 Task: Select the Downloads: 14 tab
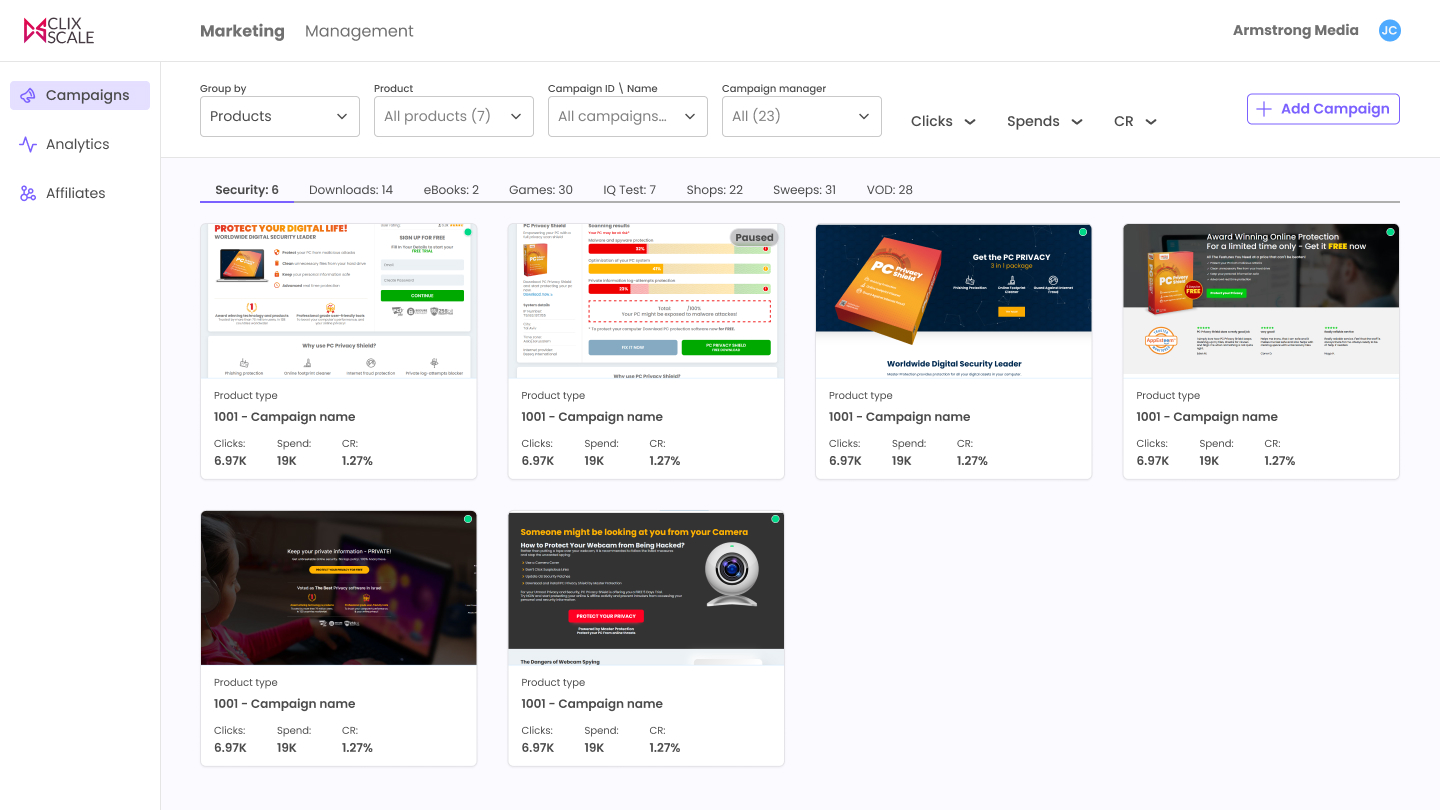(x=351, y=189)
